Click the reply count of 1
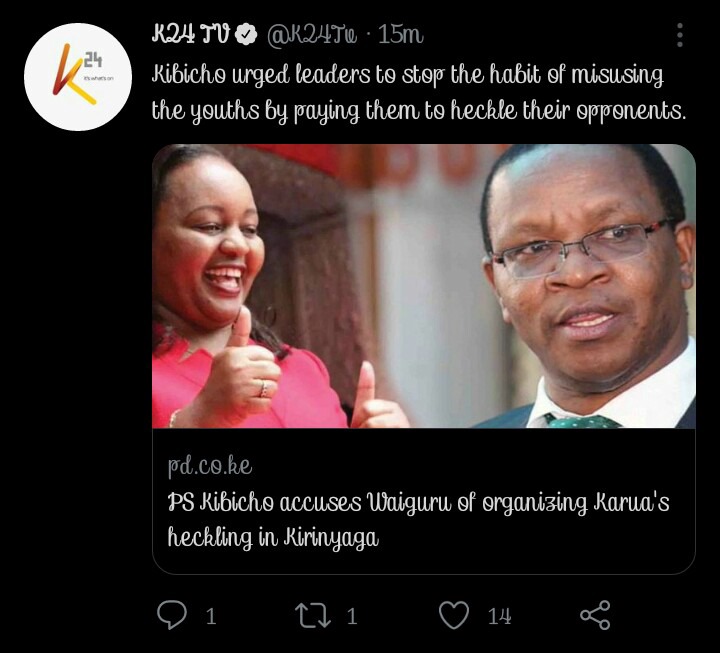Viewport: 720px width, 653px height. (211, 616)
